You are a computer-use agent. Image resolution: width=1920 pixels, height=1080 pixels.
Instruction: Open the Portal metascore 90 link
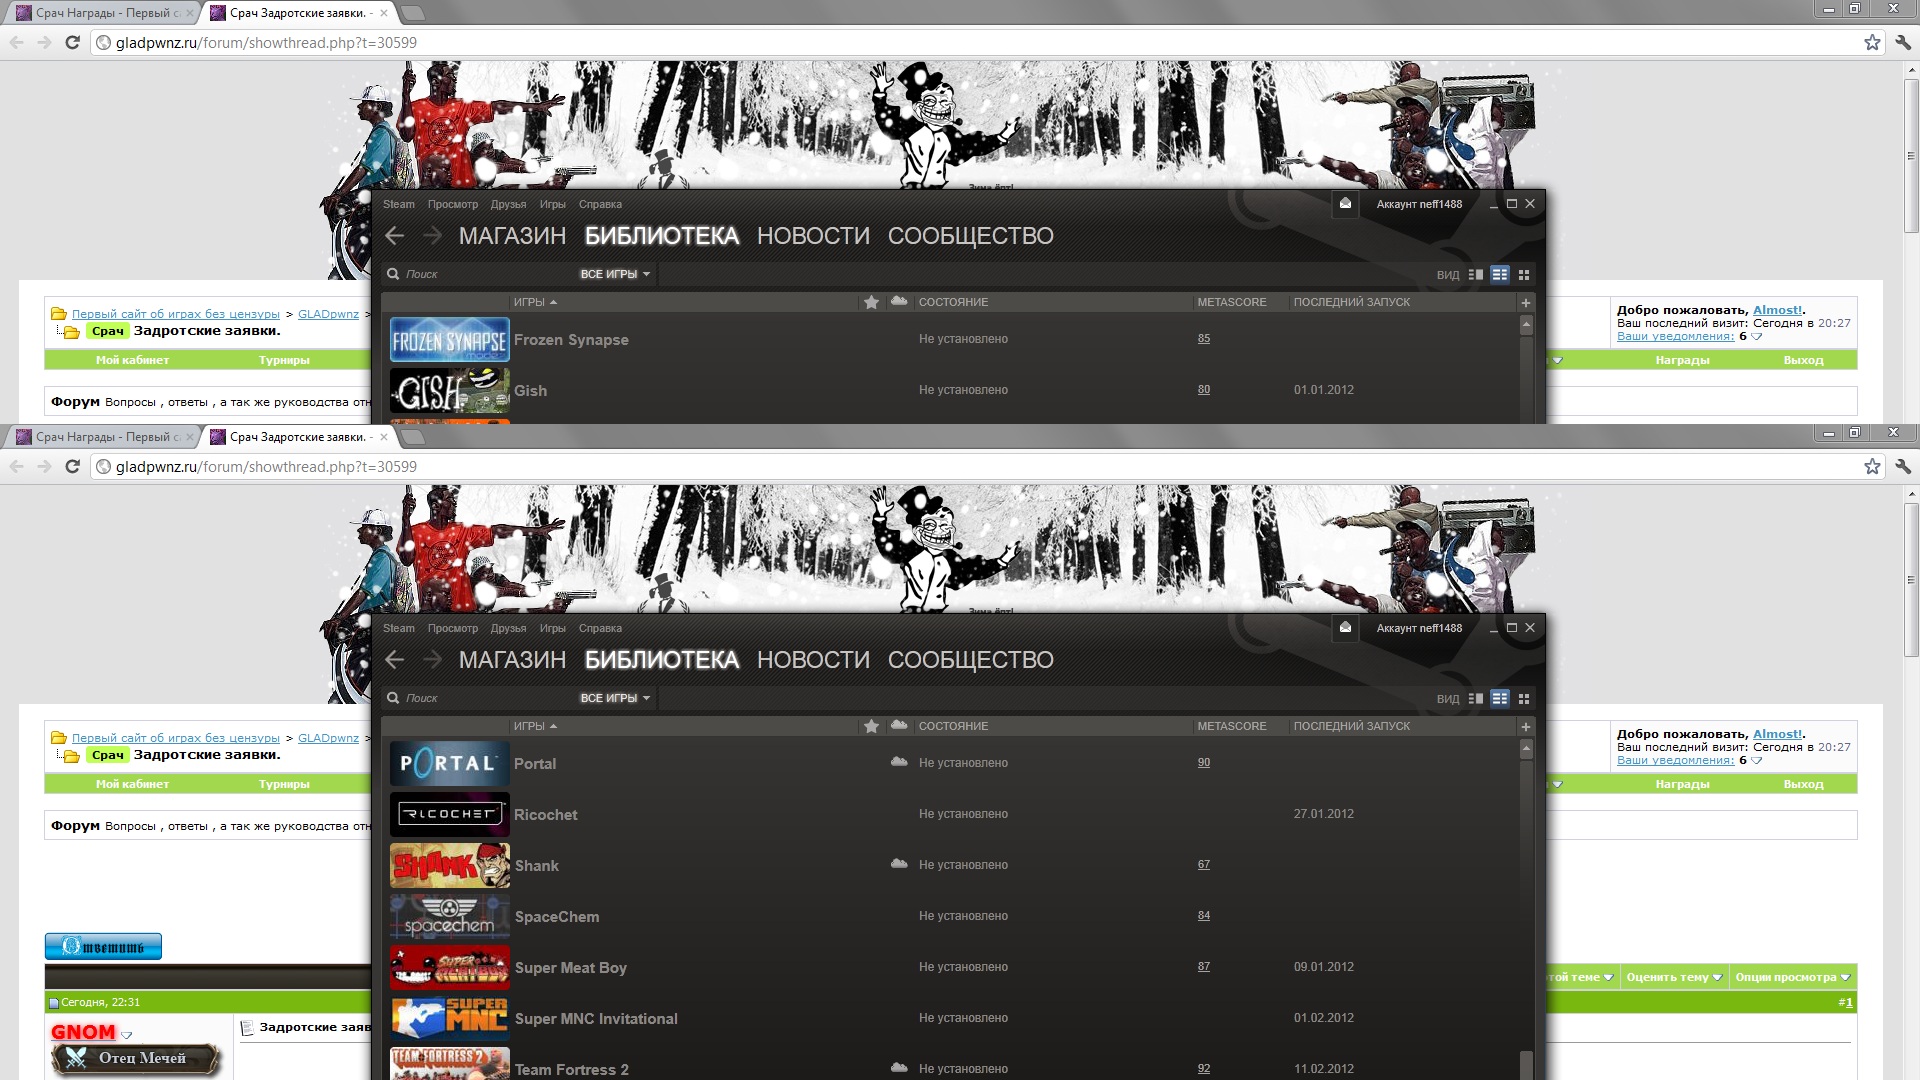pyautogui.click(x=1204, y=763)
